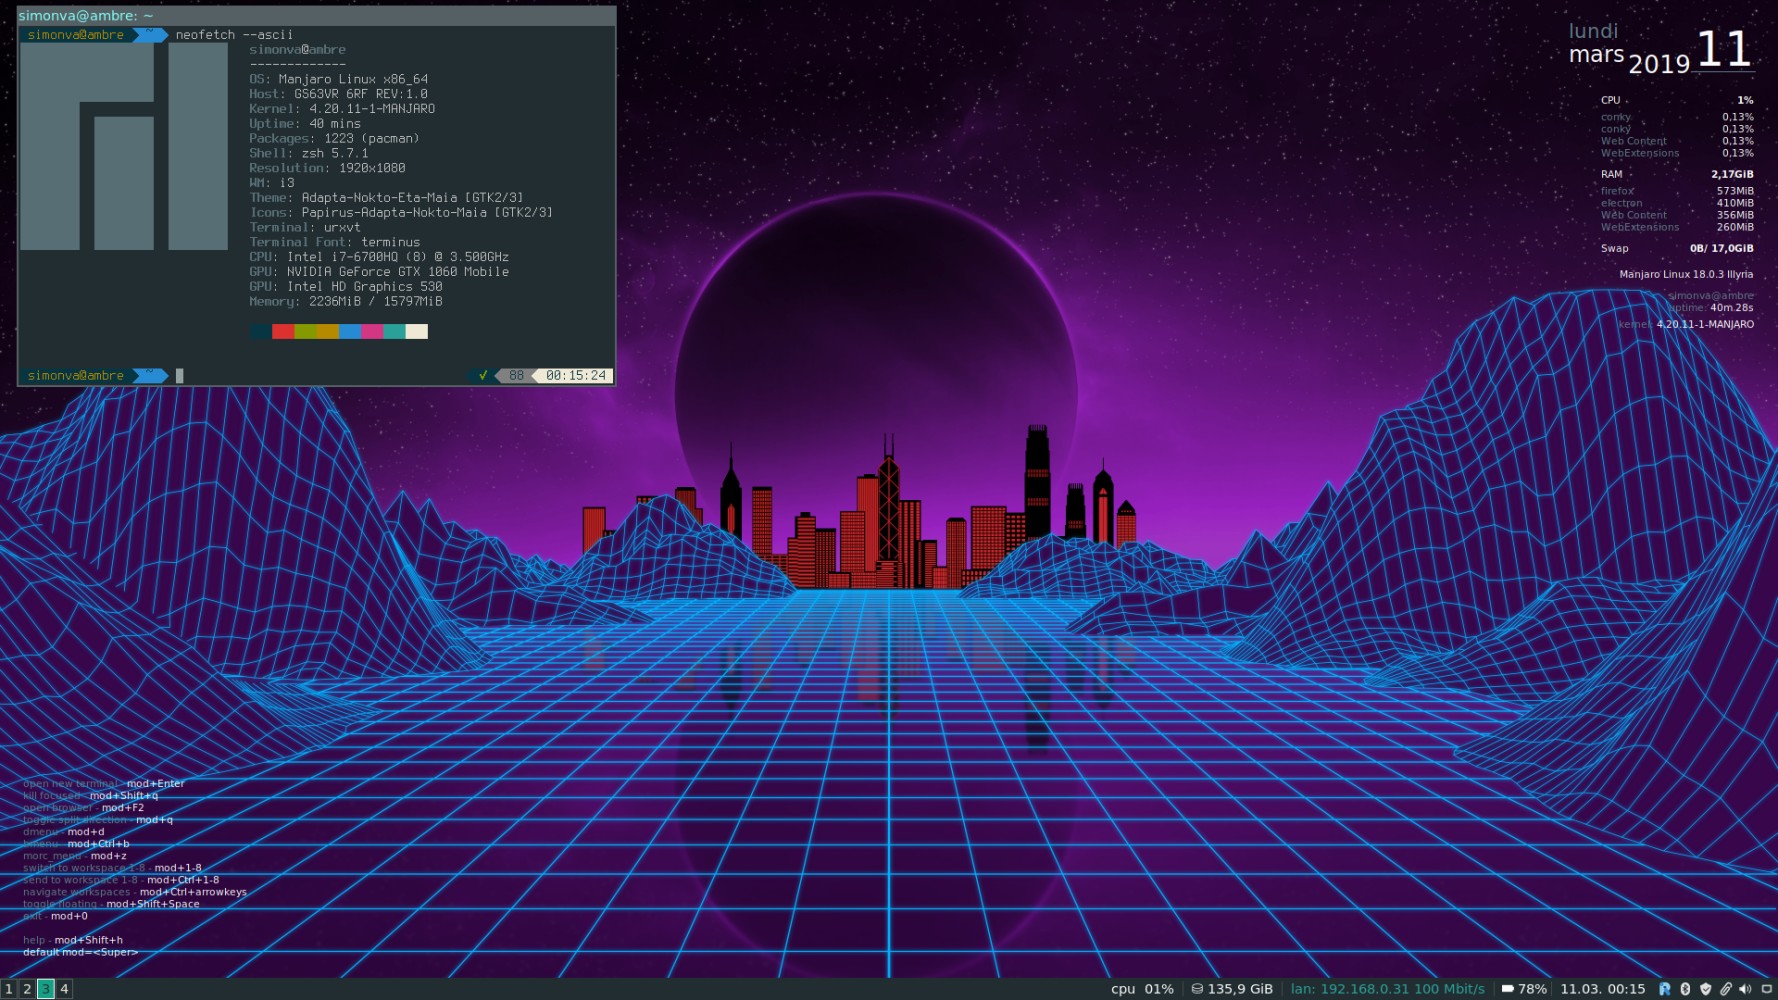The height and width of the screenshot is (1000, 1778).
Task: Click the red color block in neofetch
Action: click(x=283, y=332)
